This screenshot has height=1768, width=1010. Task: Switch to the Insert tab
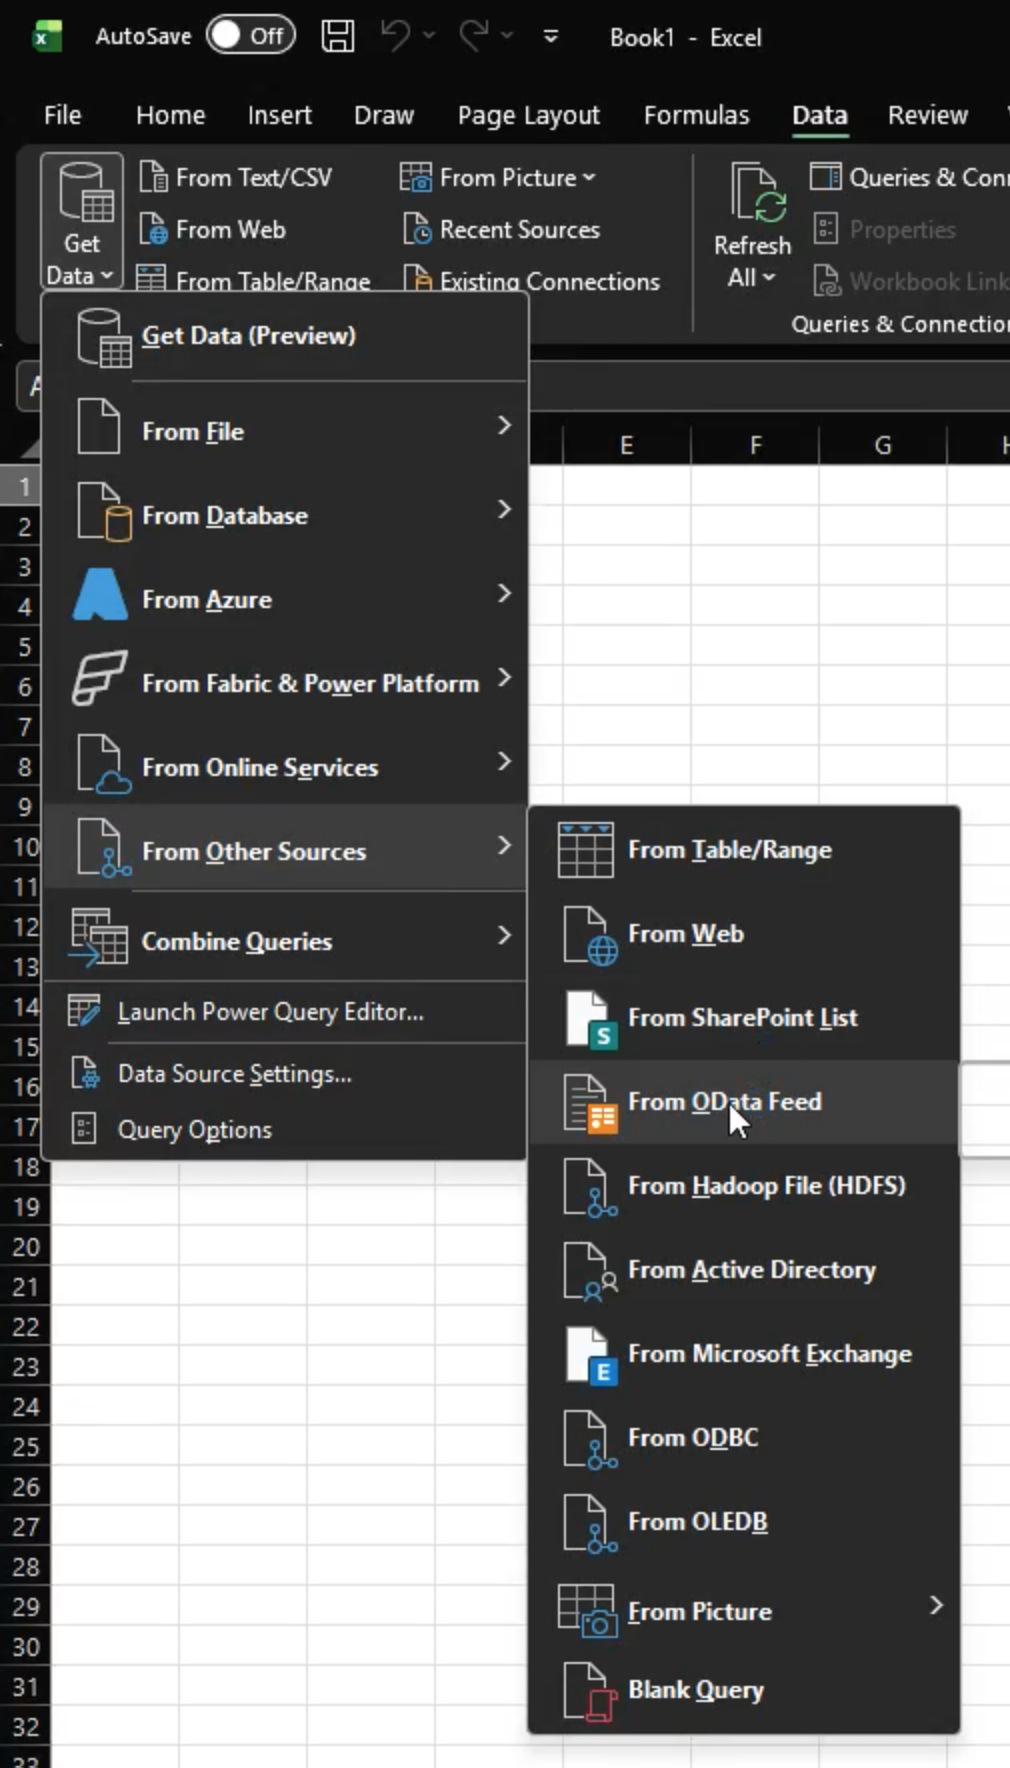280,115
